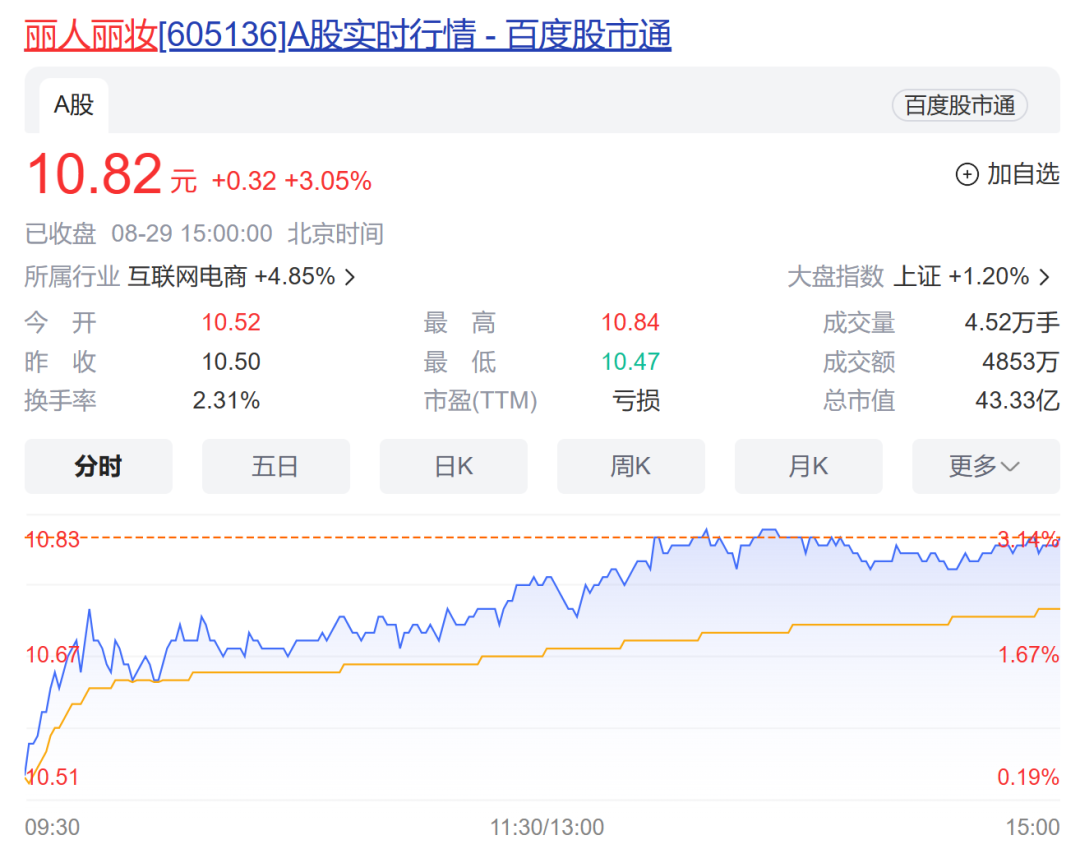Click the 市盈(TTM) value 亏损
The height and width of the screenshot is (849, 1080).
pos(636,400)
